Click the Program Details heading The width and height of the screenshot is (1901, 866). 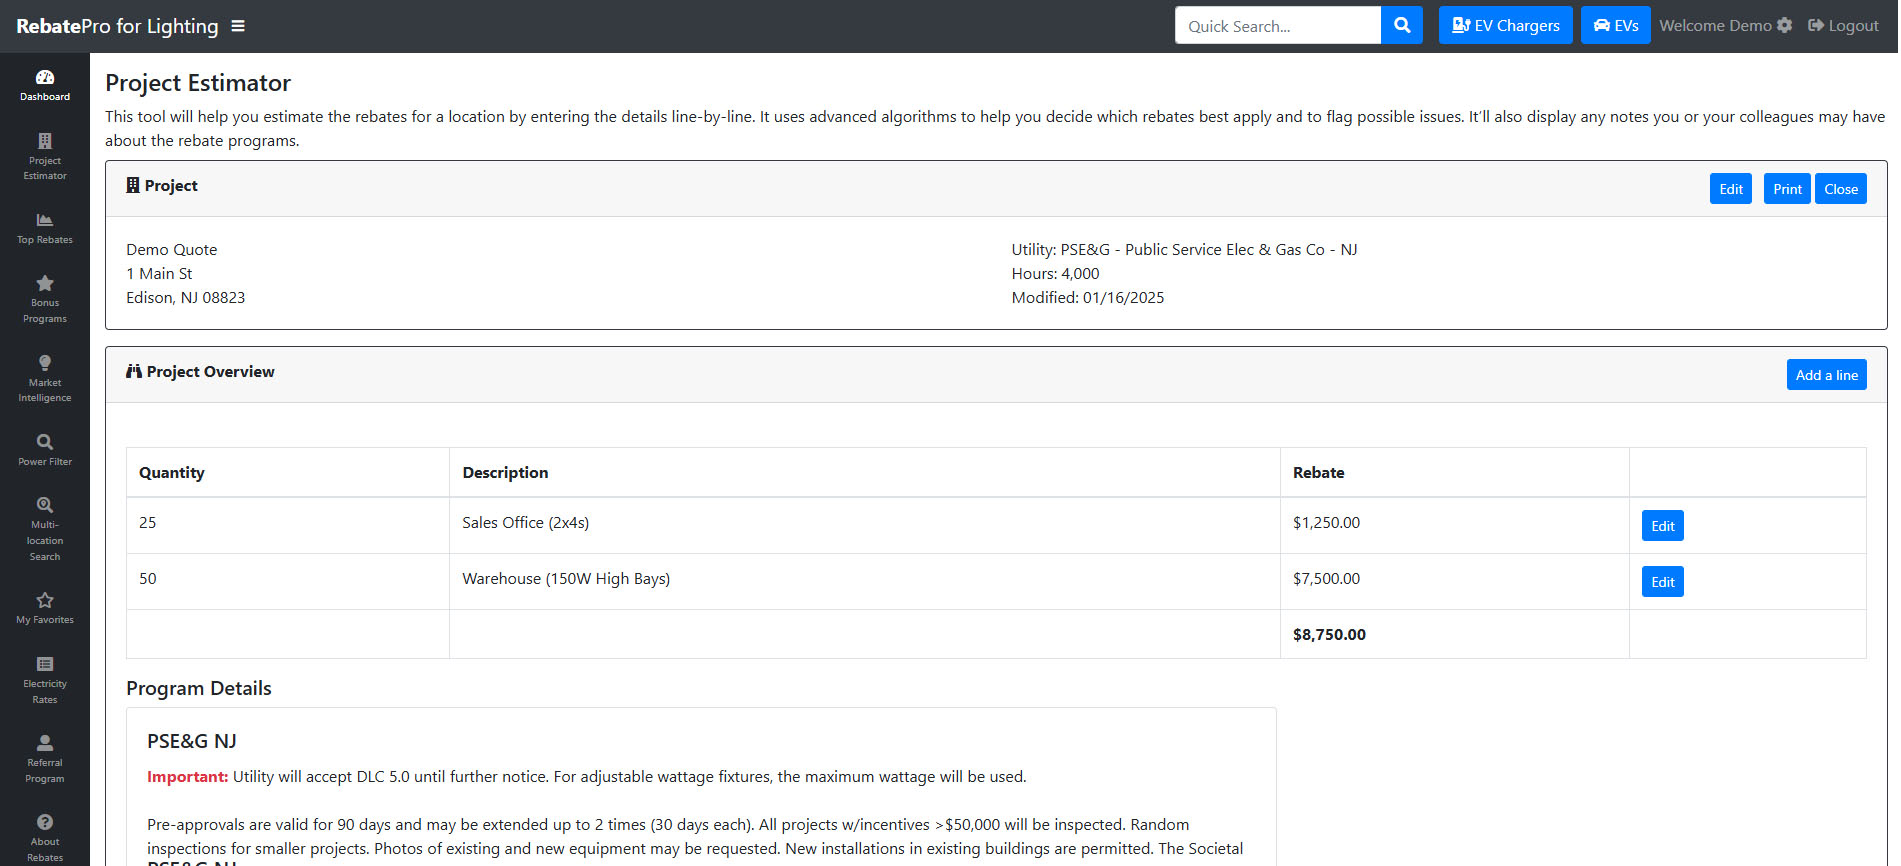point(199,688)
